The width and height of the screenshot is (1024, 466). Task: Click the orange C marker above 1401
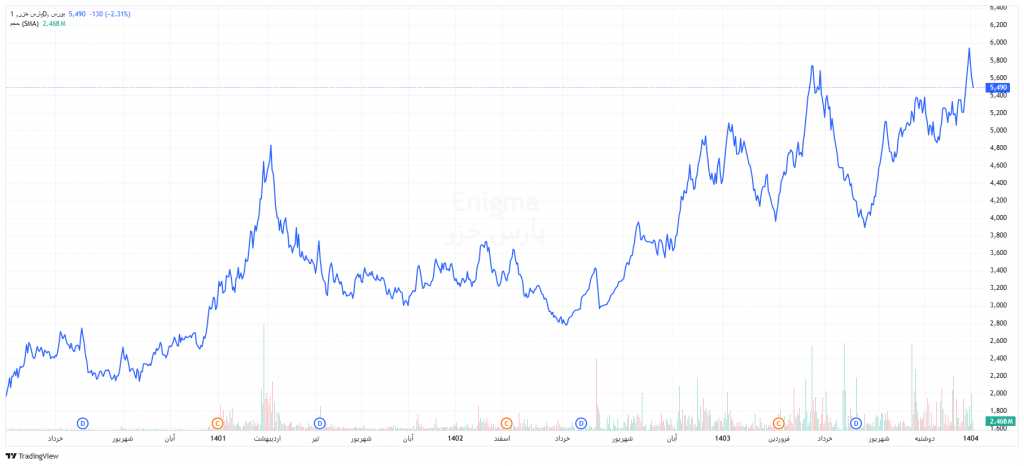coord(217,423)
